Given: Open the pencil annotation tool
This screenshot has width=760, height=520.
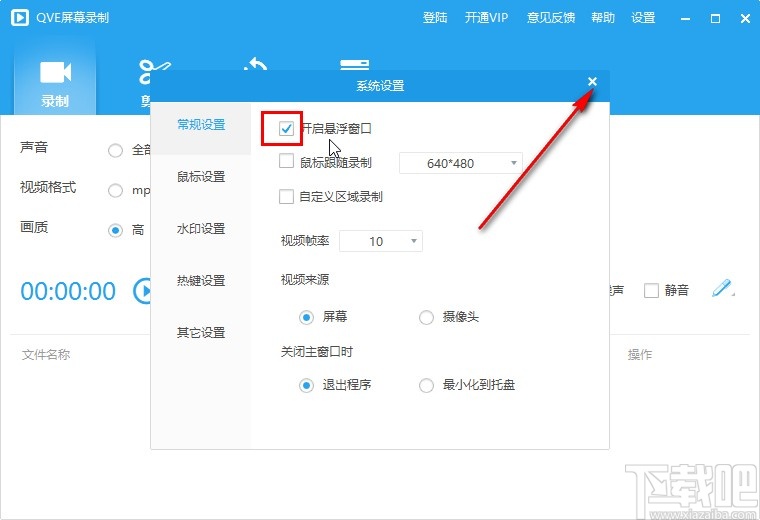Looking at the screenshot, I should tap(723, 288).
